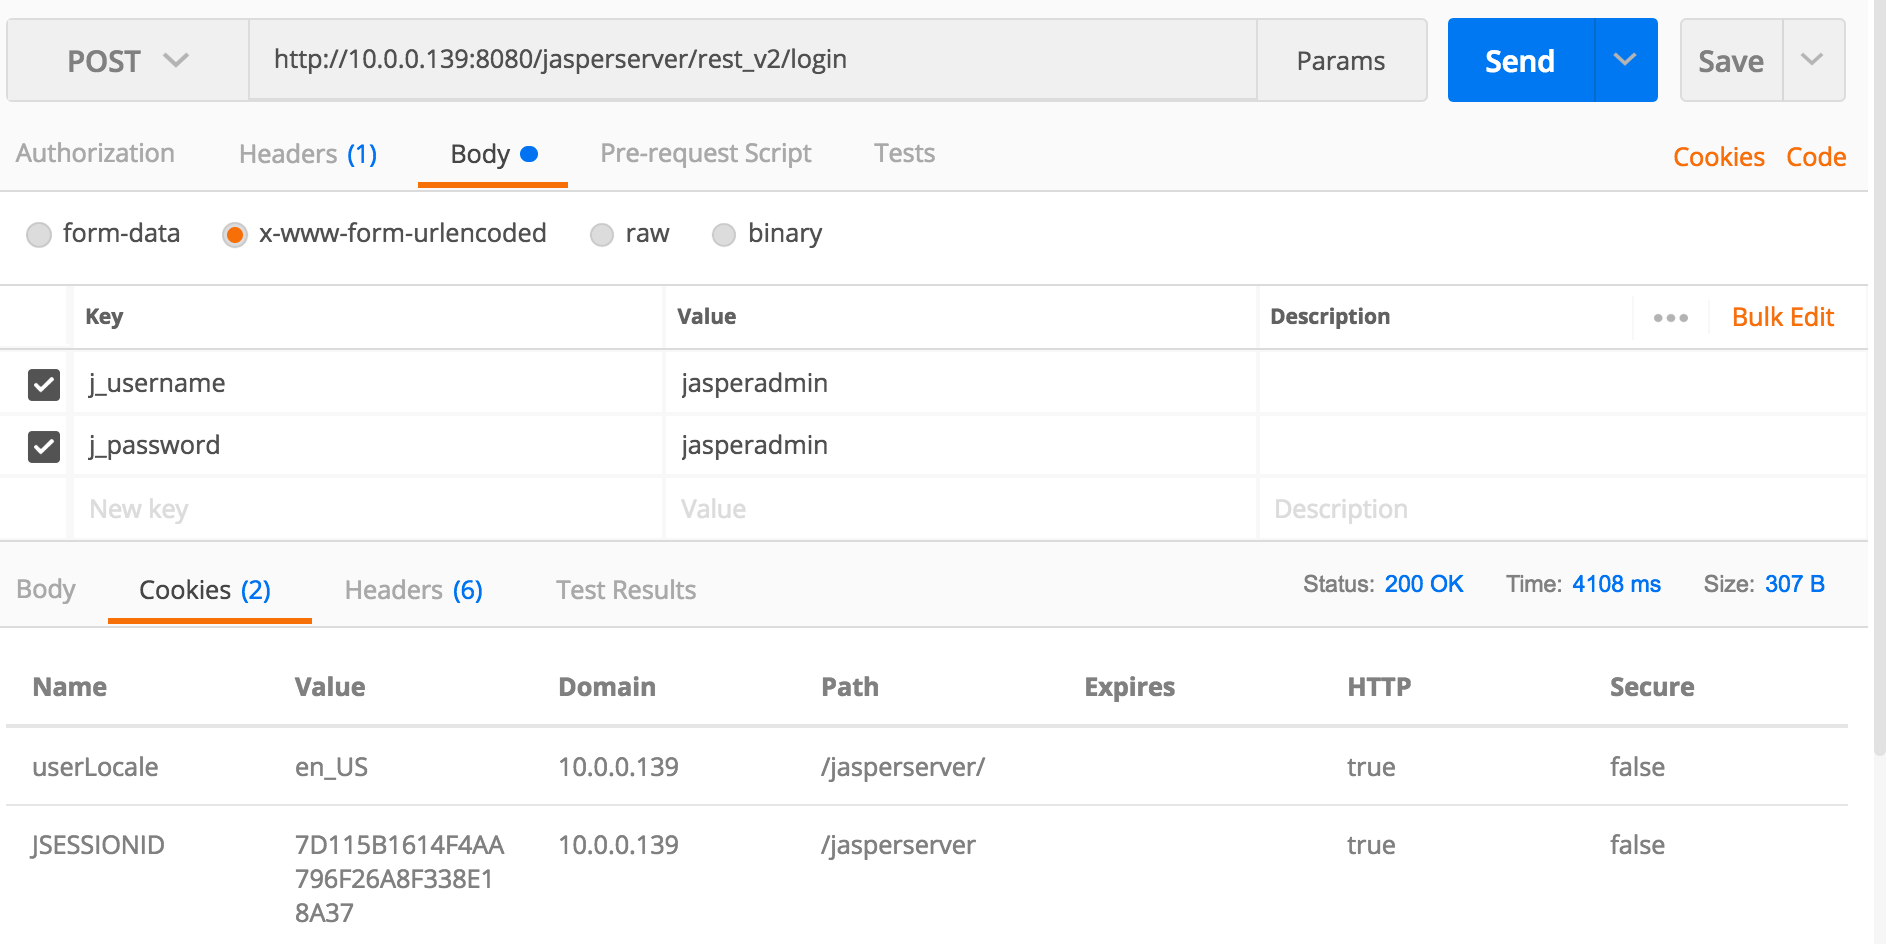1892x944 pixels.
Task: Expand the Save button dropdown arrow
Action: (x=1814, y=60)
